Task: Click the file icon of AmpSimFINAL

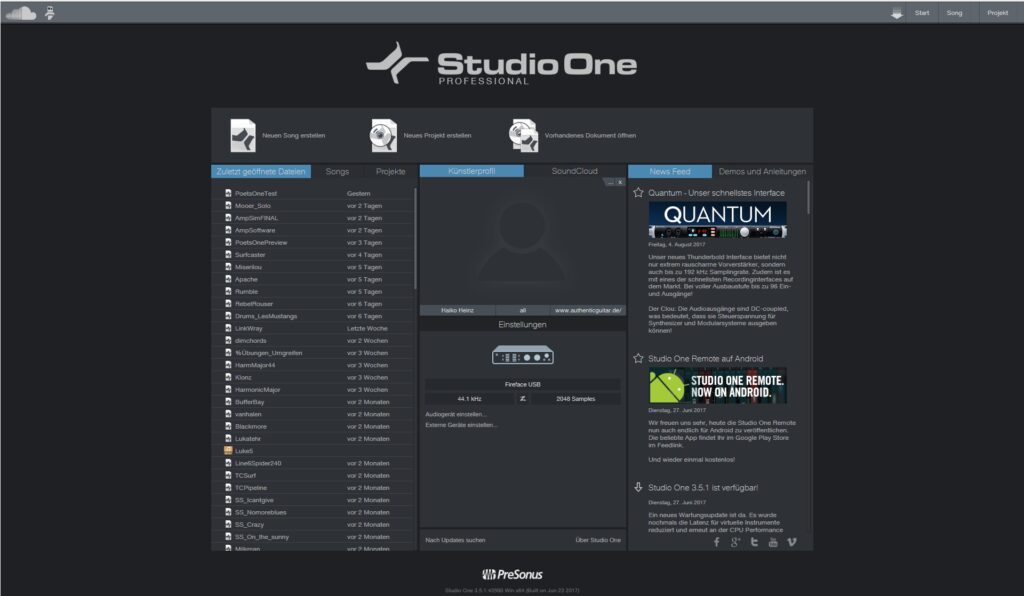Action: click(x=228, y=218)
